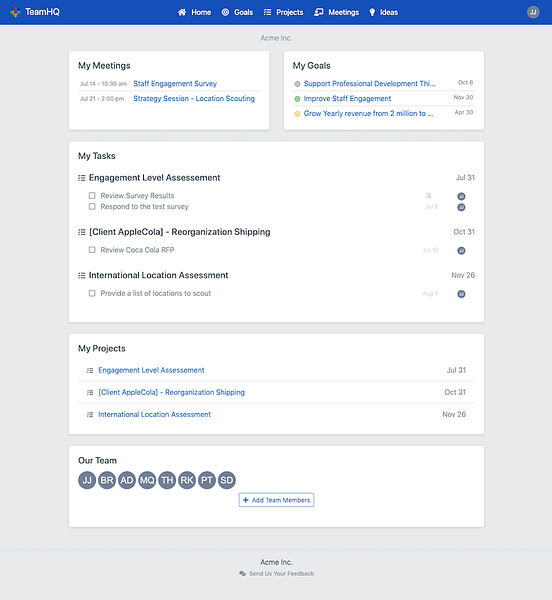Click Engagement Level Assessement heading in My Tasks

[x=155, y=178]
